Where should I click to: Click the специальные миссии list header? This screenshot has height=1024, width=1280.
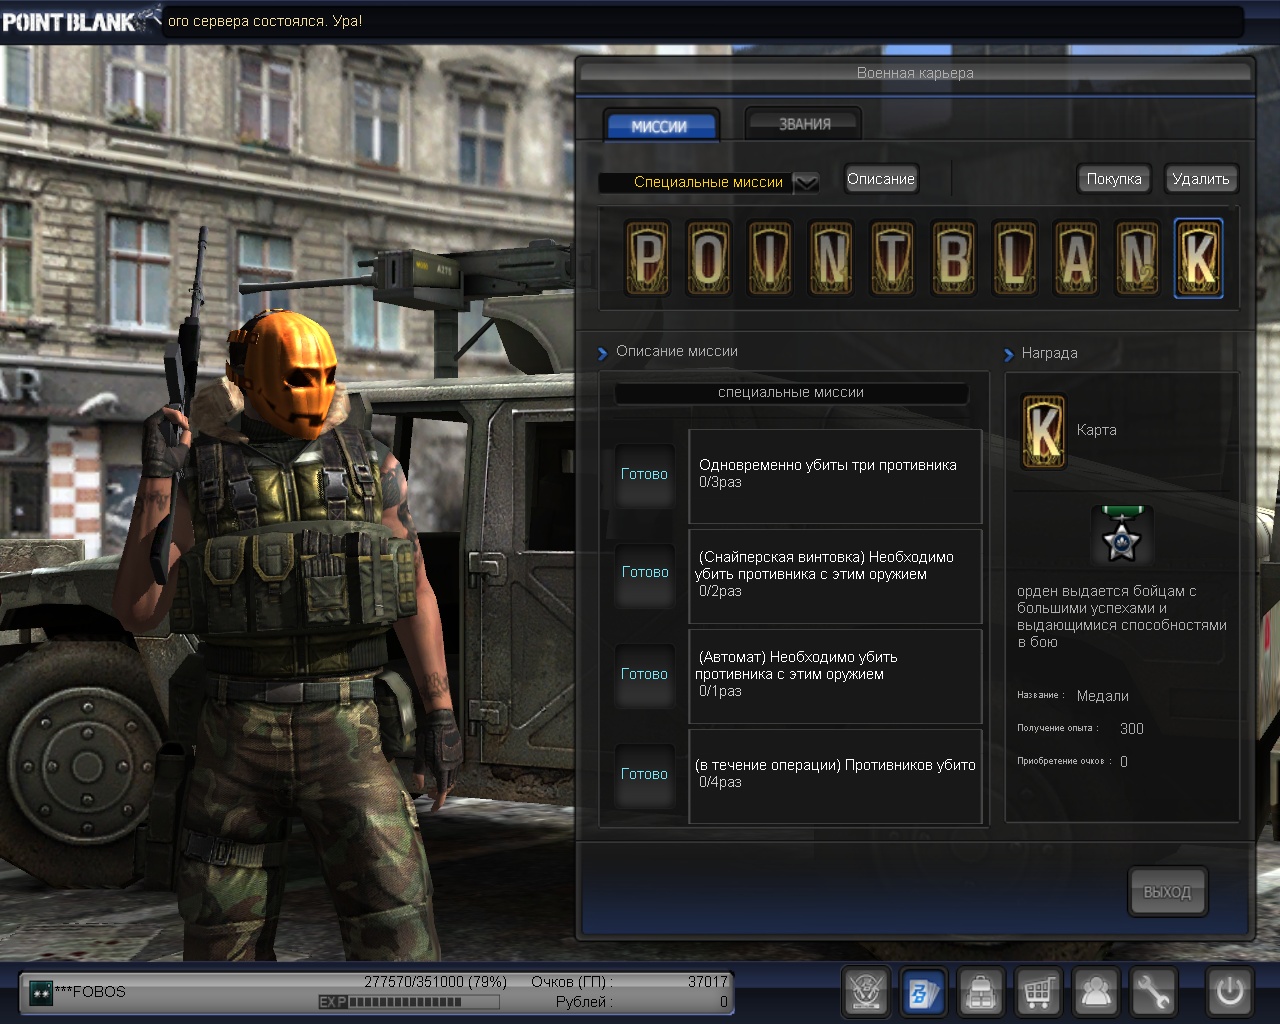tap(791, 393)
